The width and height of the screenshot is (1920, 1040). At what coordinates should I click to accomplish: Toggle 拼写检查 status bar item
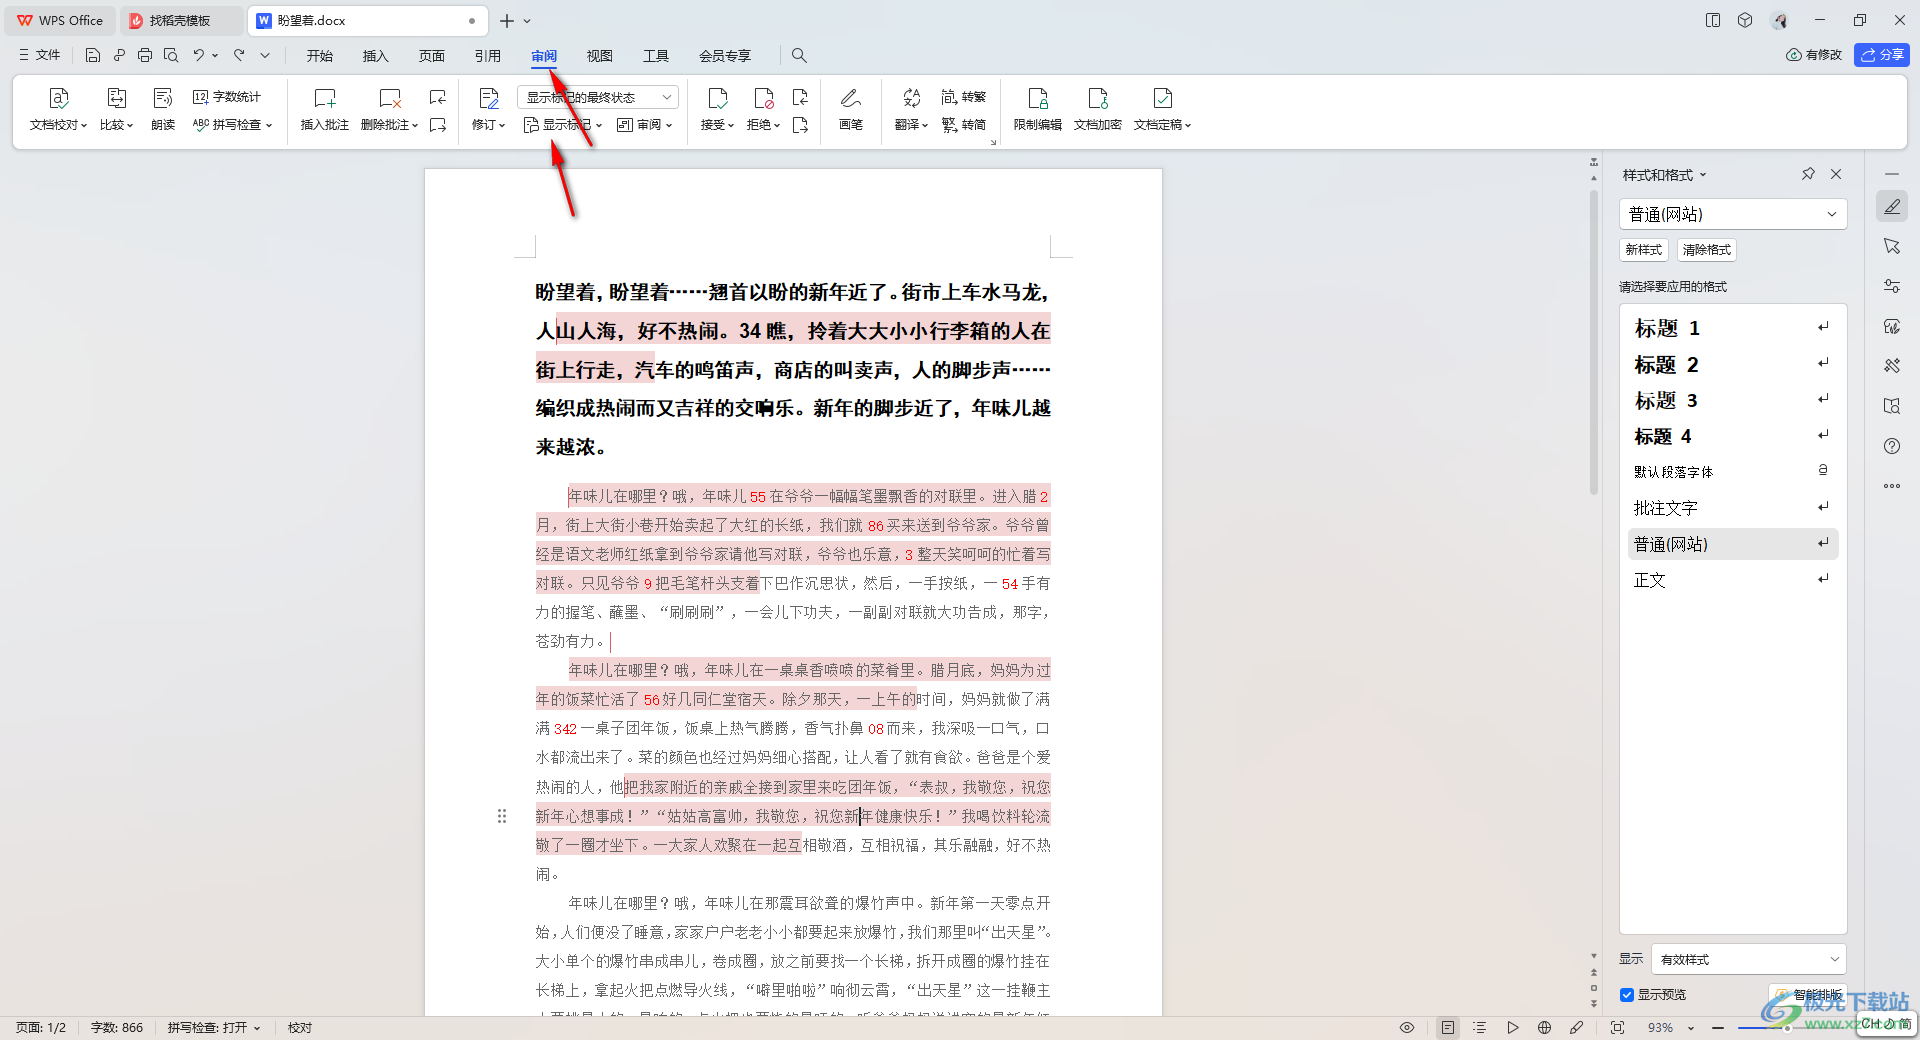point(214,1028)
